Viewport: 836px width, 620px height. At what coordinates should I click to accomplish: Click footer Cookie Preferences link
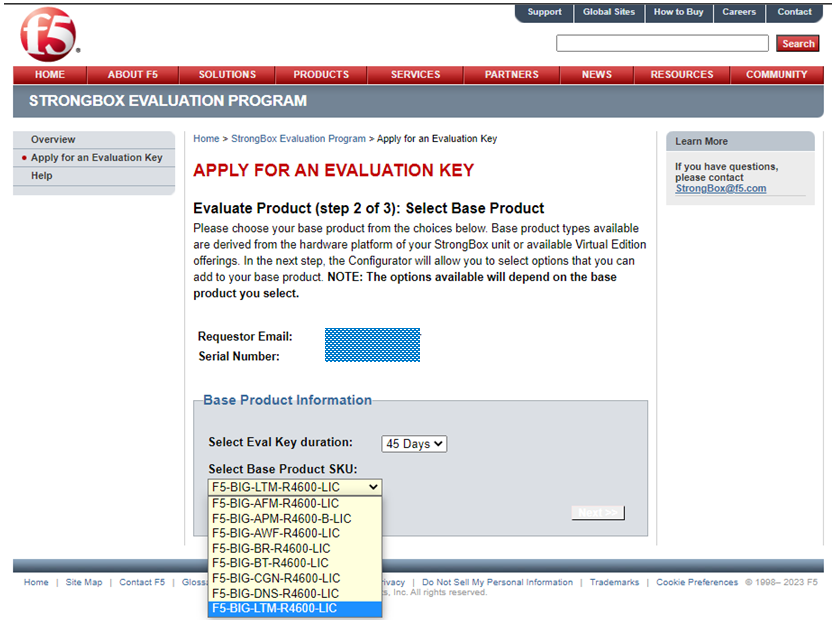(697, 582)
